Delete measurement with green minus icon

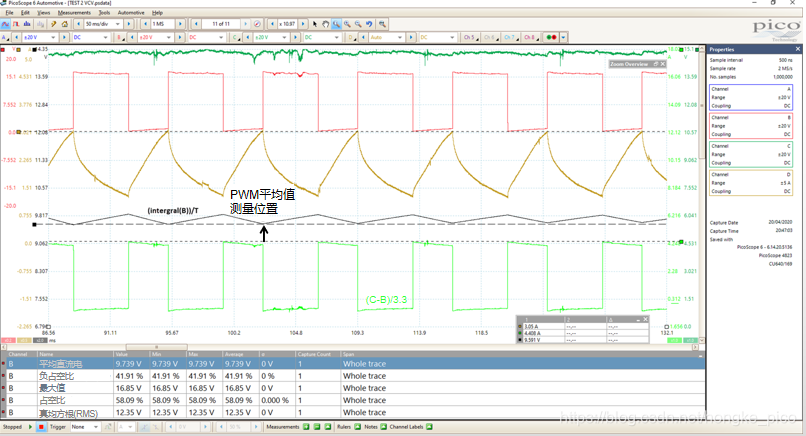point(317,427)
